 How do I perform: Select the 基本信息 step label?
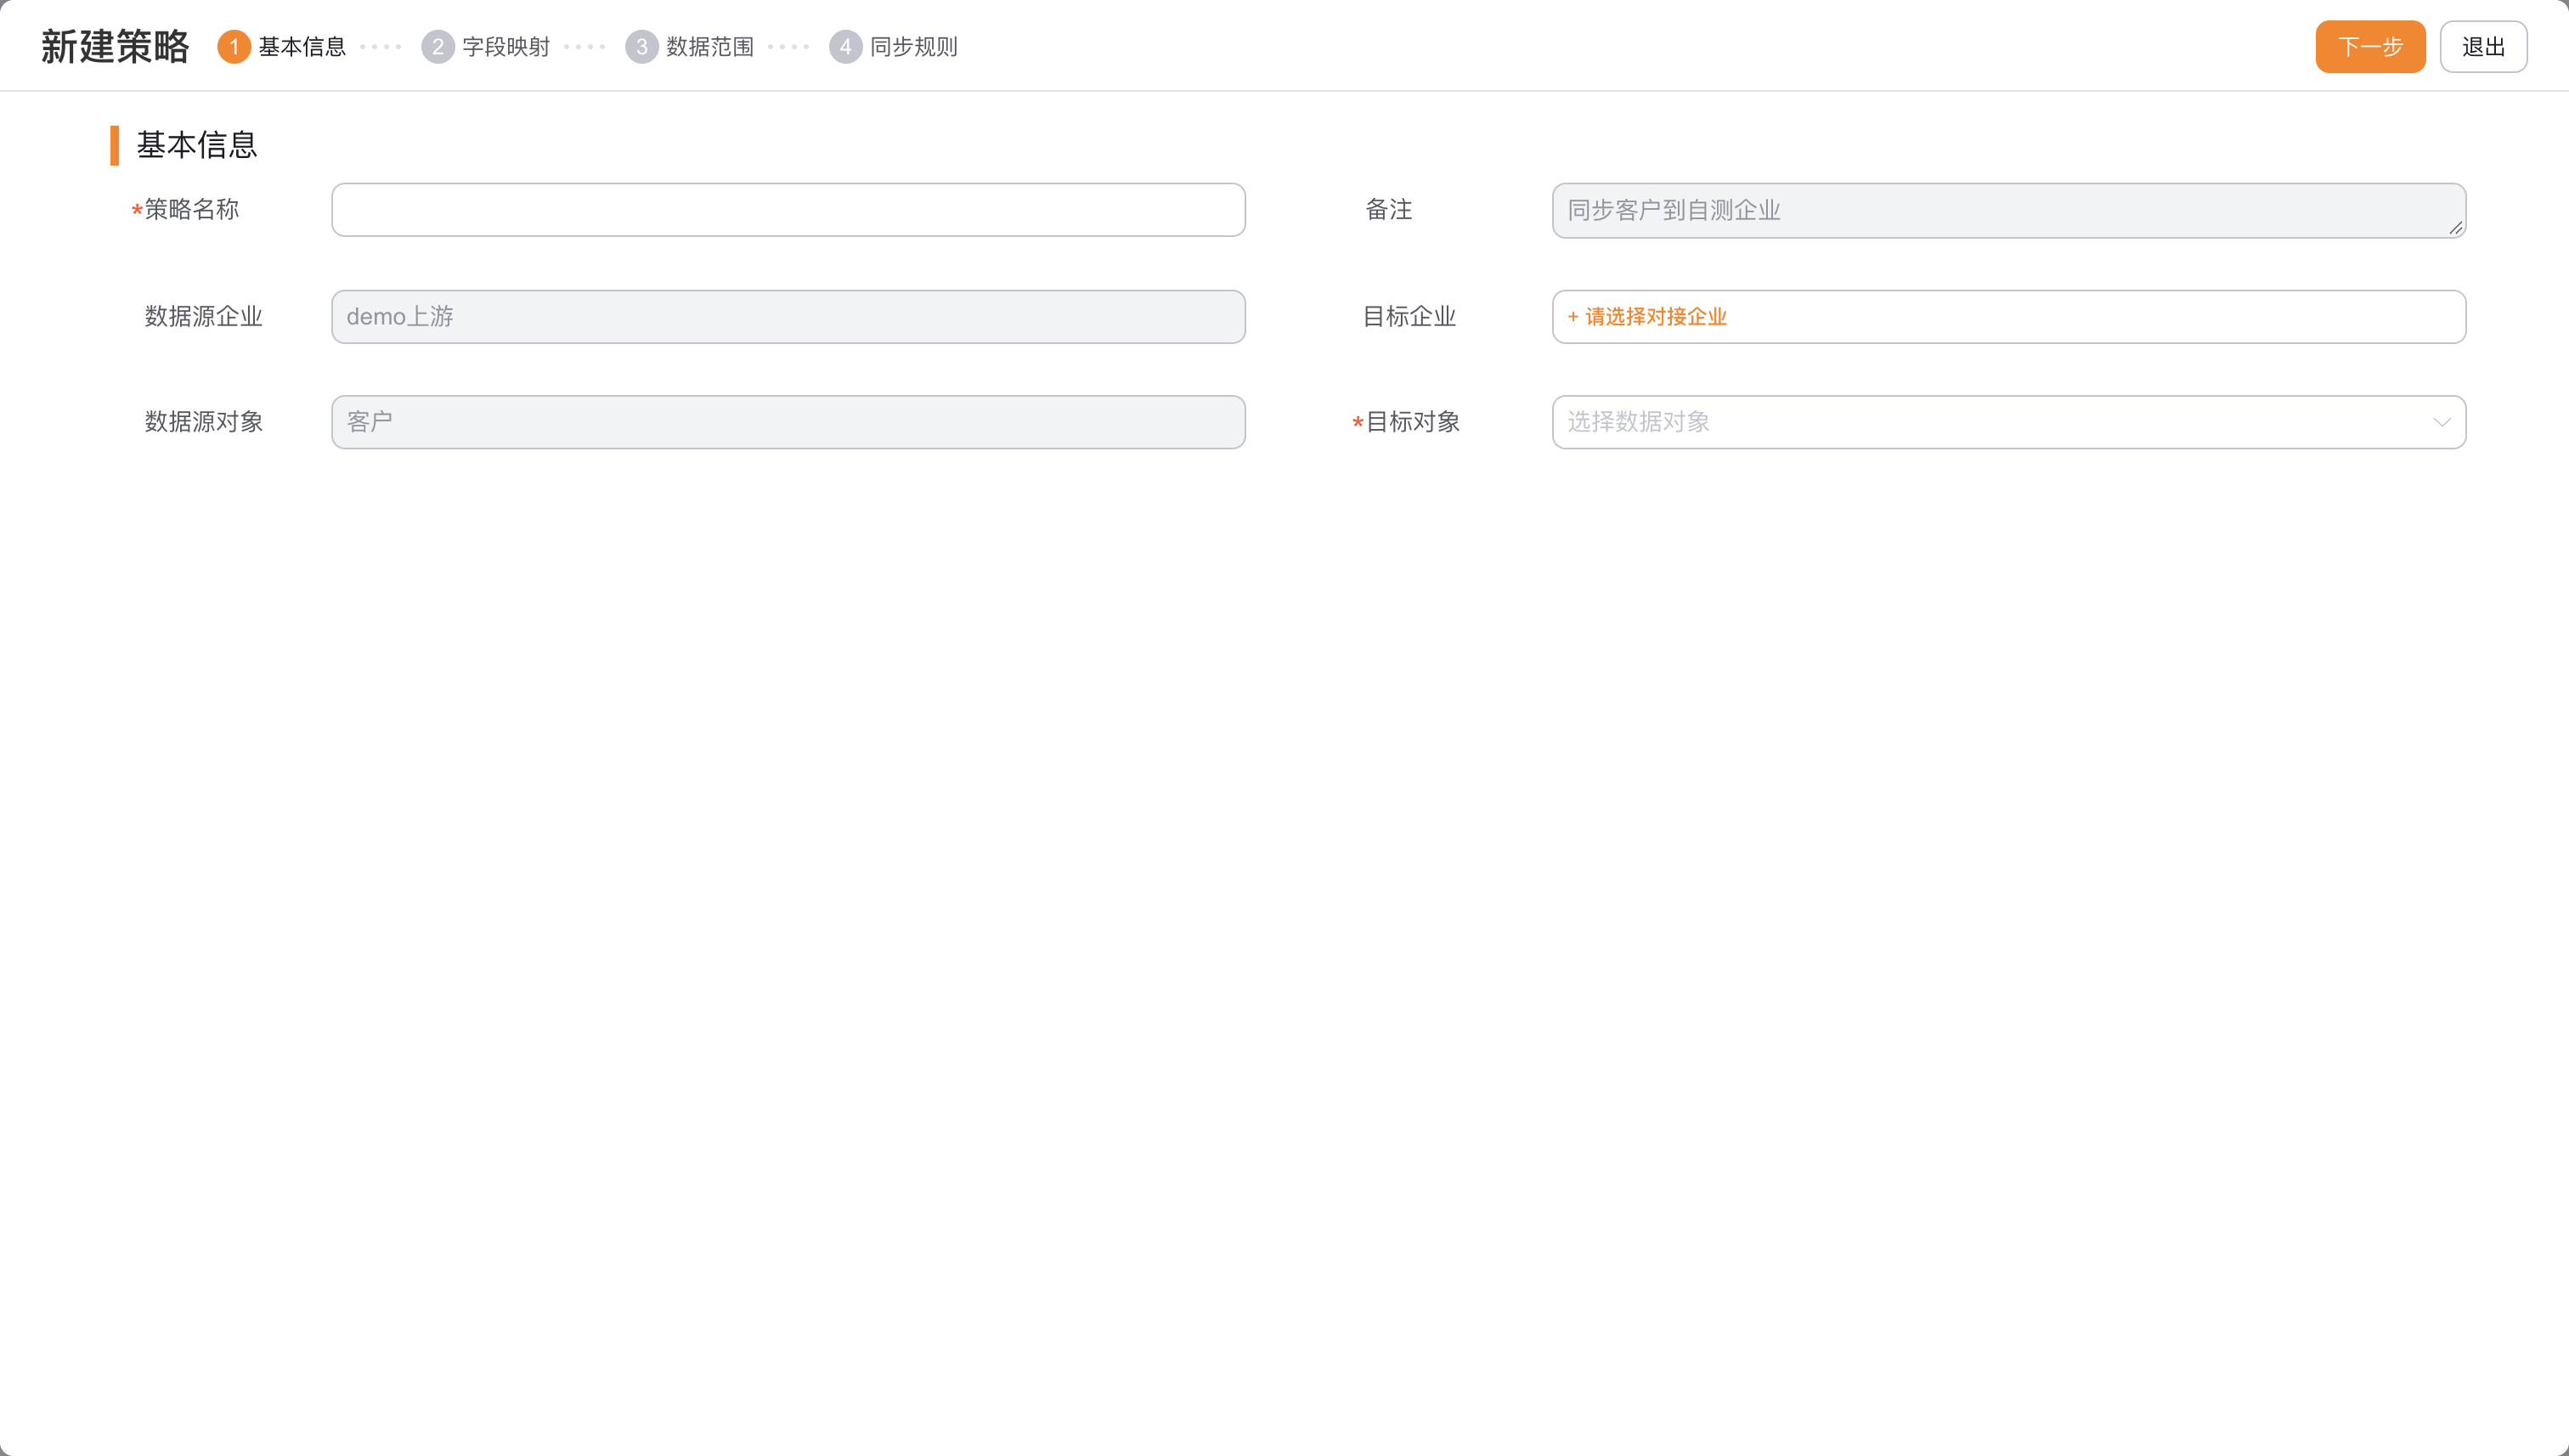(302, 47)
